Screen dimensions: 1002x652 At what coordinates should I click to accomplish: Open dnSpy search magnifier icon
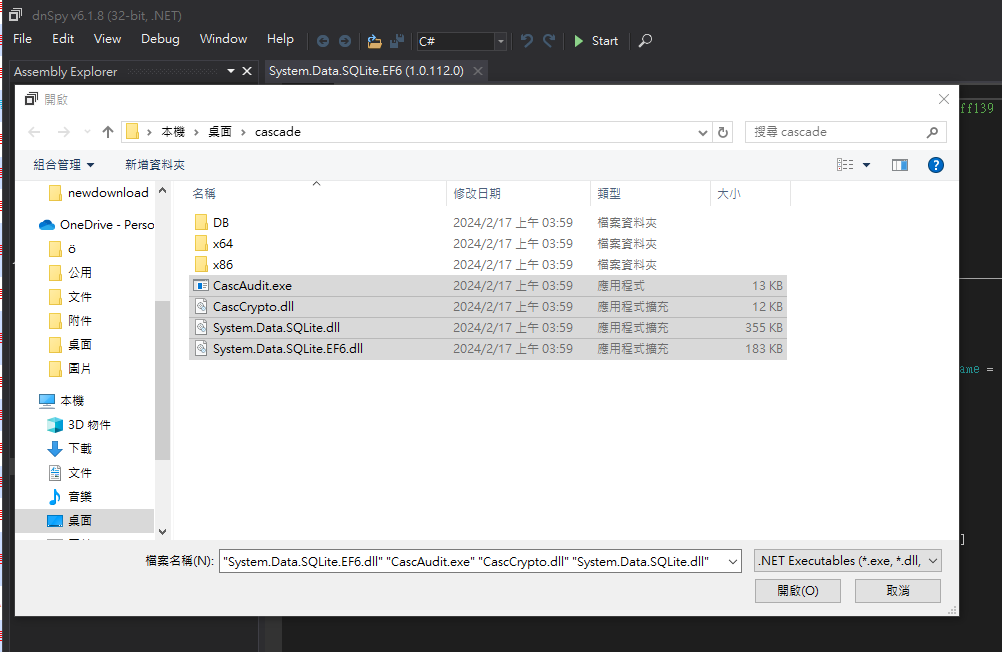coord(645,41)
